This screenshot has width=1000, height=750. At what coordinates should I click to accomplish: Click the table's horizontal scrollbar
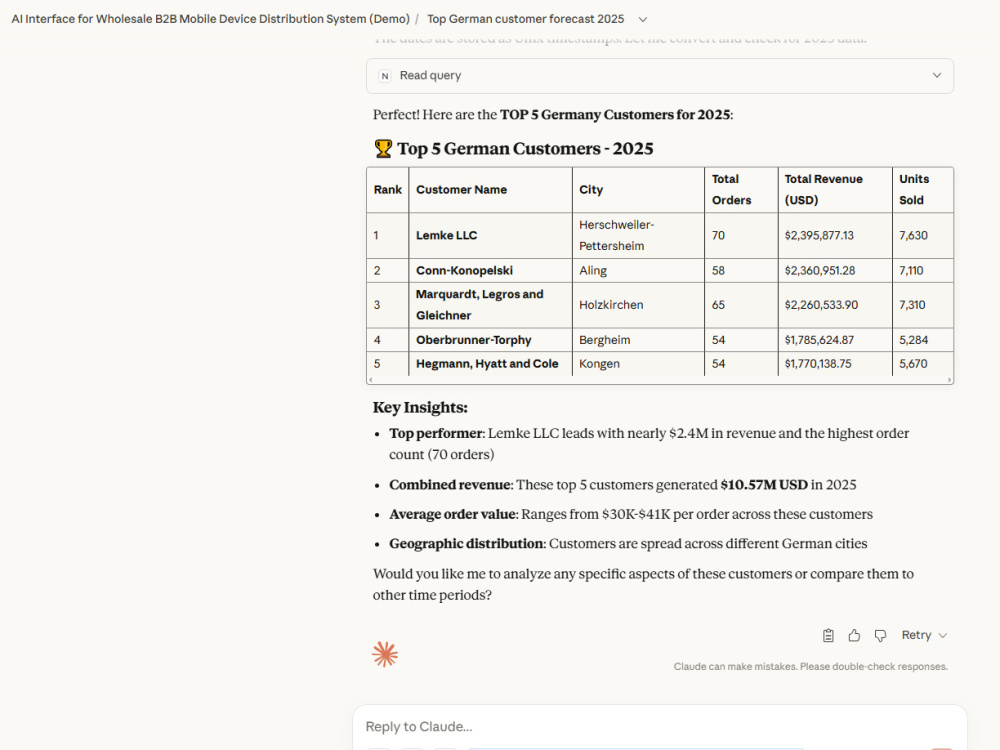coord(659,379)
